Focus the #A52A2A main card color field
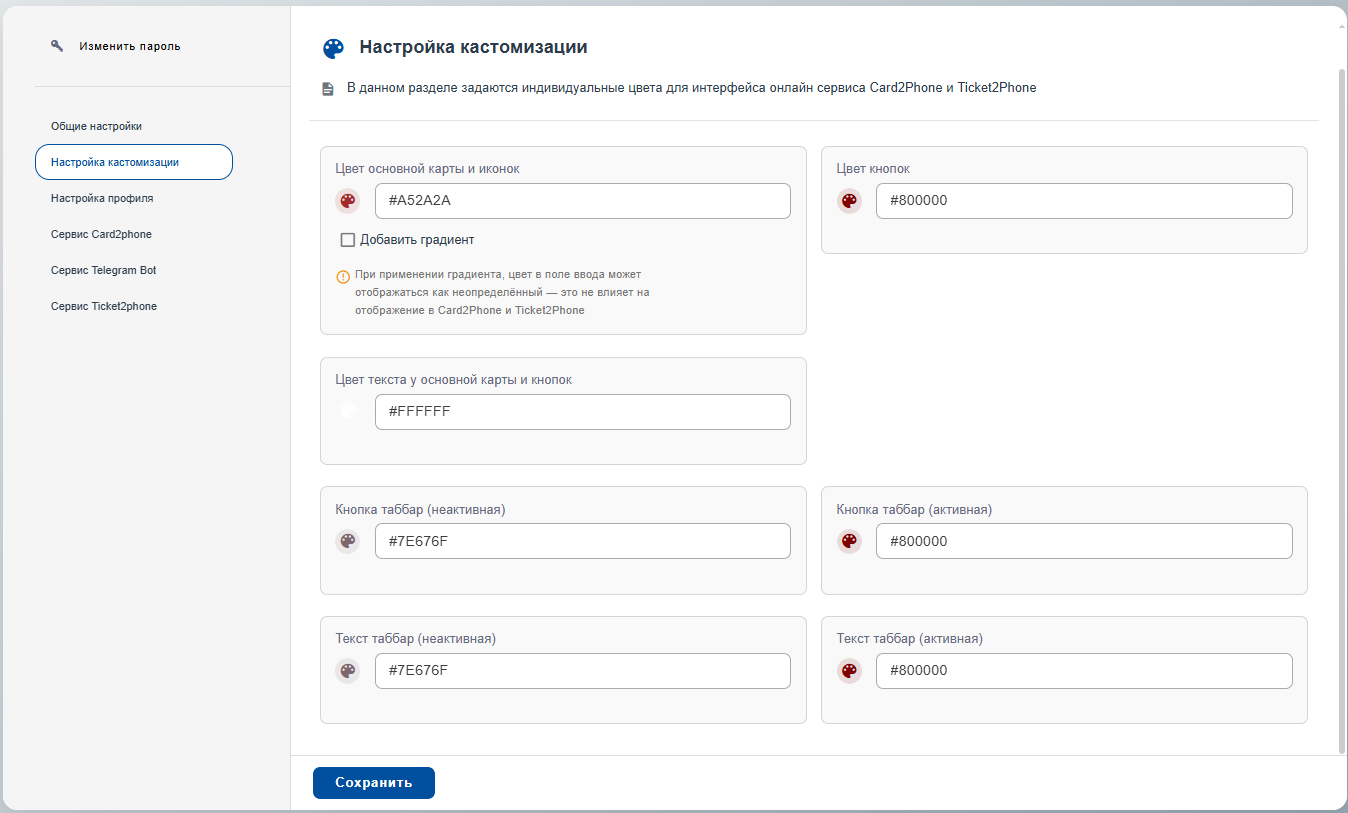 point(583,201)
